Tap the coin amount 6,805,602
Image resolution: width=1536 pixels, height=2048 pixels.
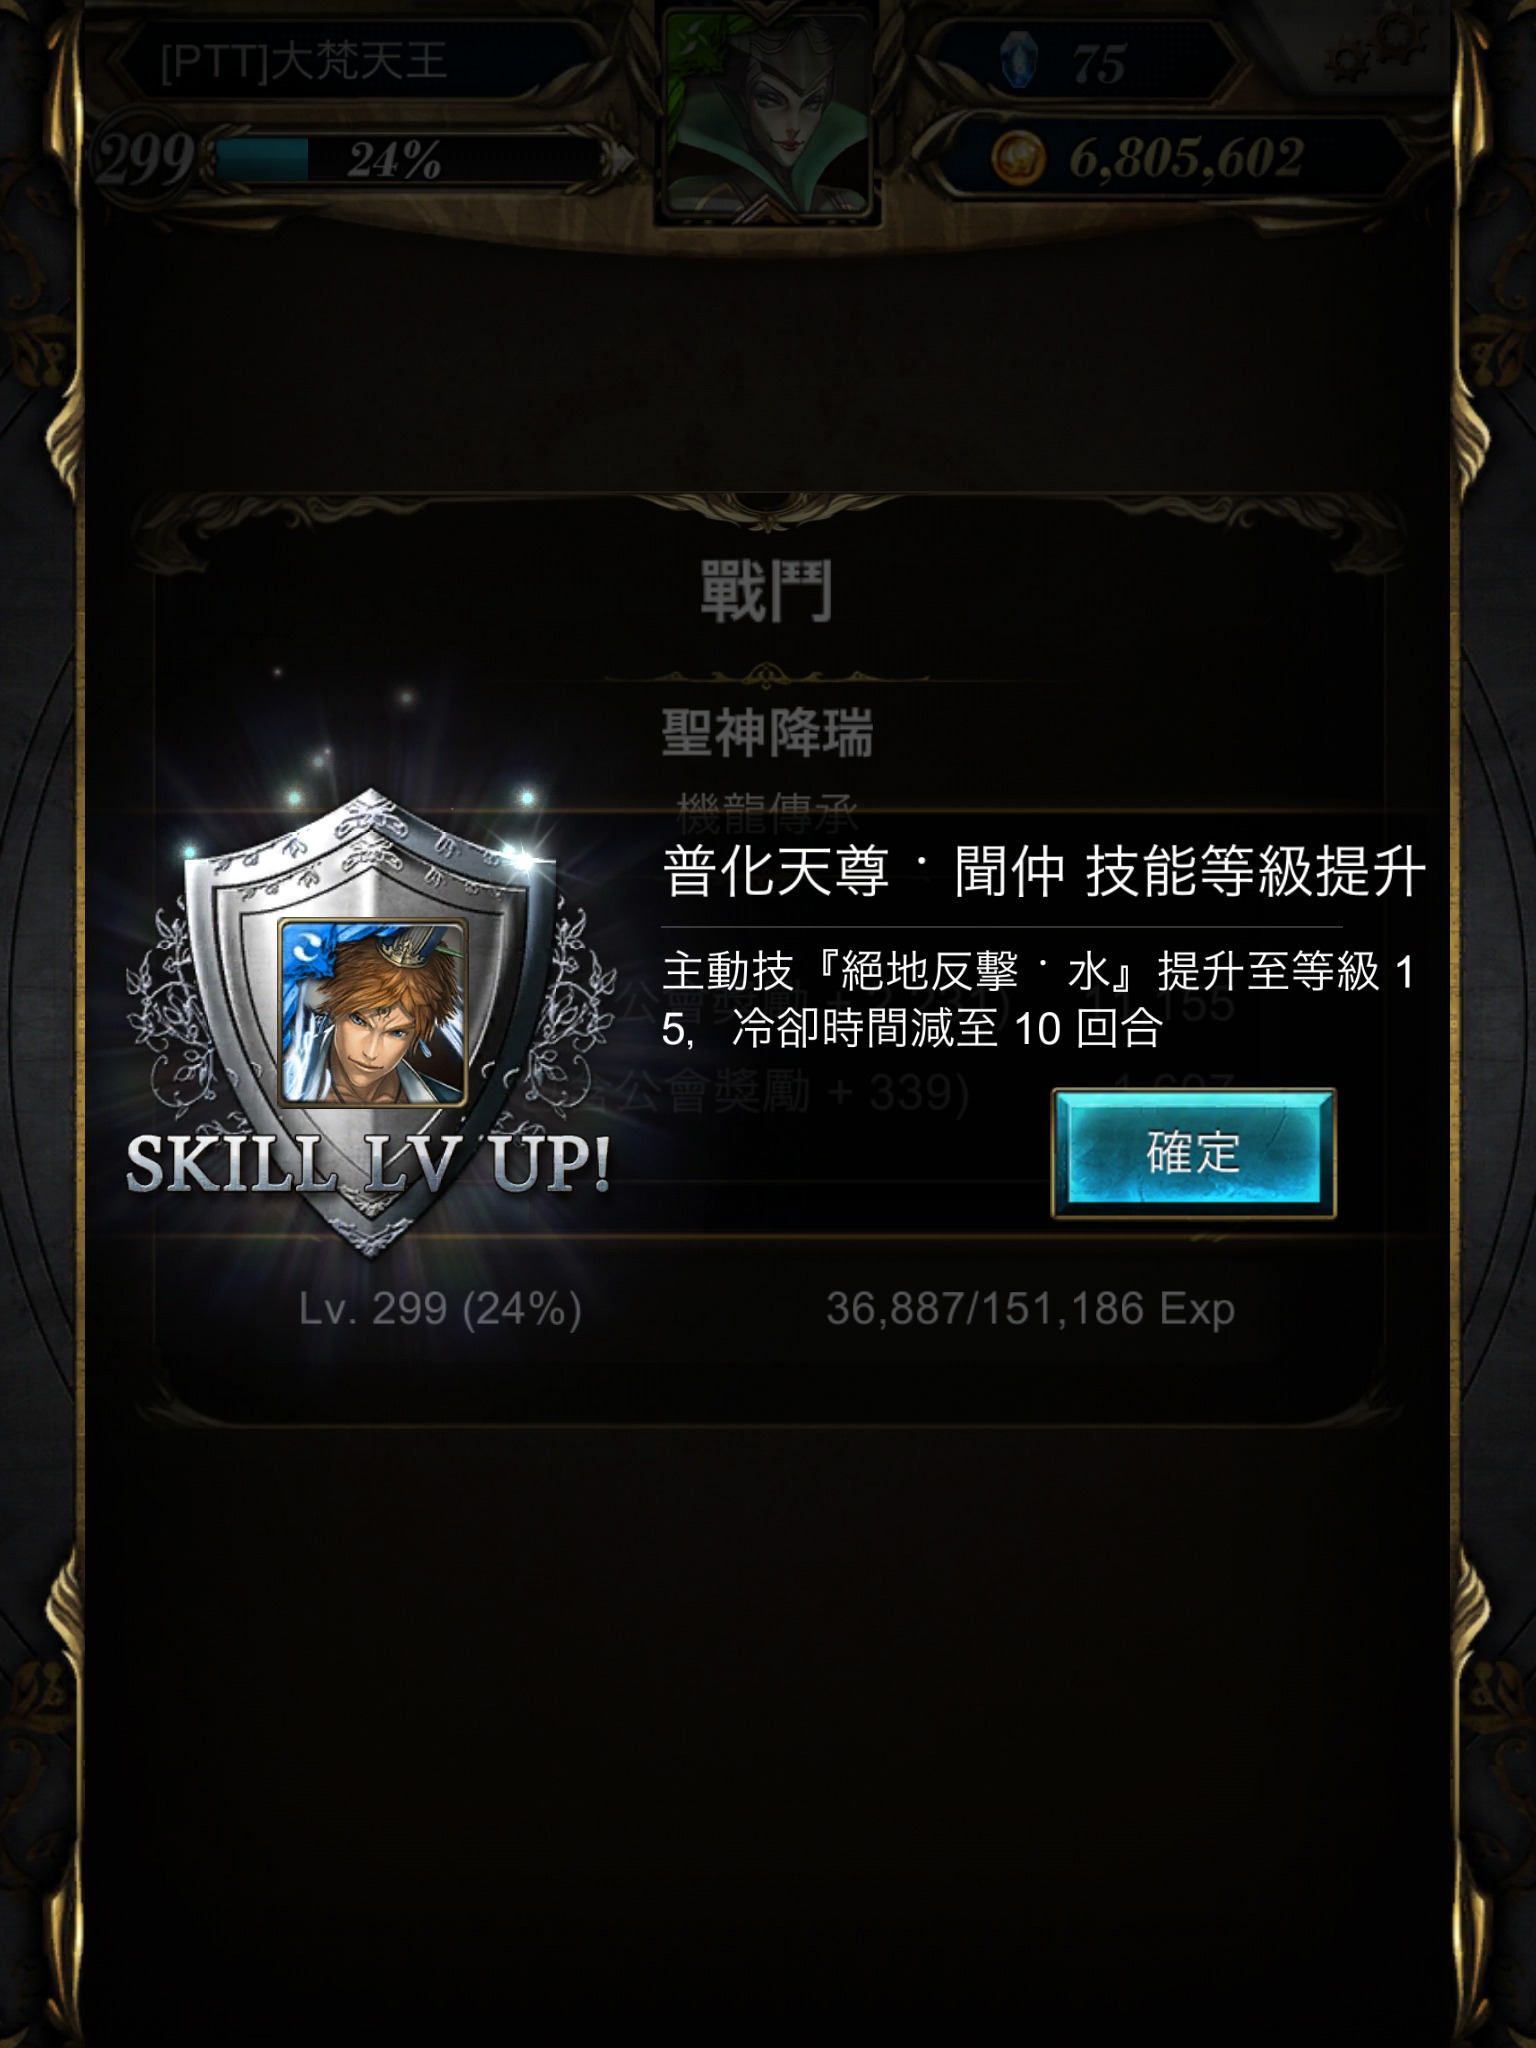(x=1187, y=158)
